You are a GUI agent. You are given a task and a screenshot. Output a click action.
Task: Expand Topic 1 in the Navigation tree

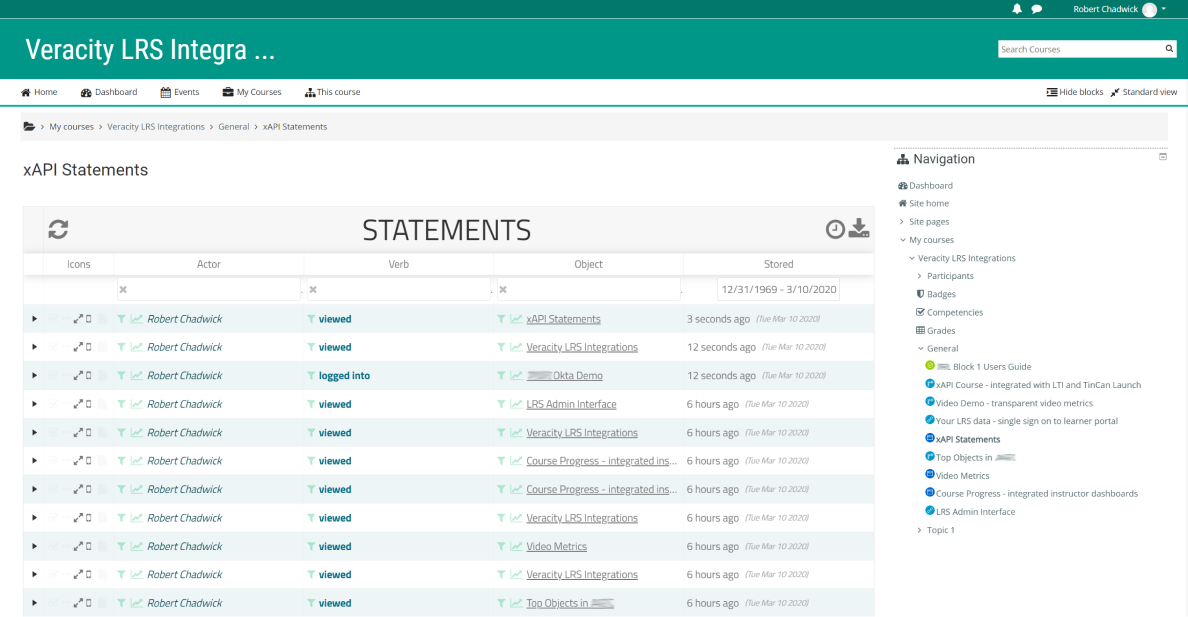pos(920,529)
